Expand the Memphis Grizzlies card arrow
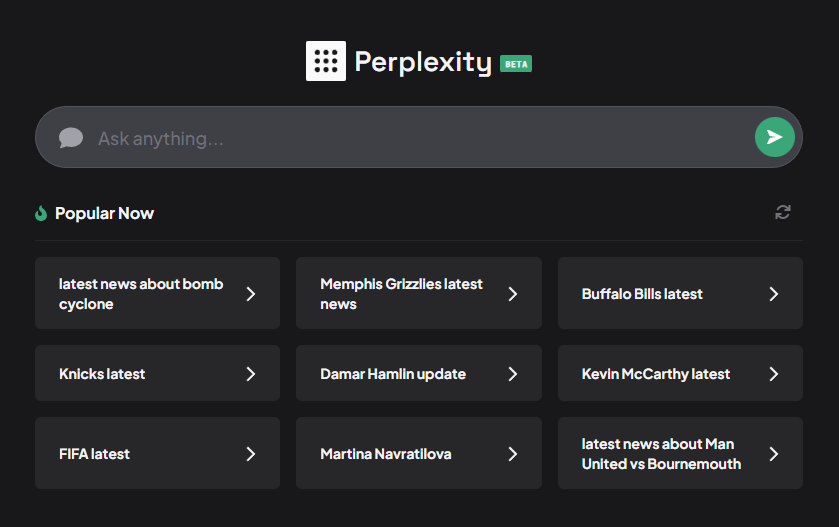 [x=513, y=294]
